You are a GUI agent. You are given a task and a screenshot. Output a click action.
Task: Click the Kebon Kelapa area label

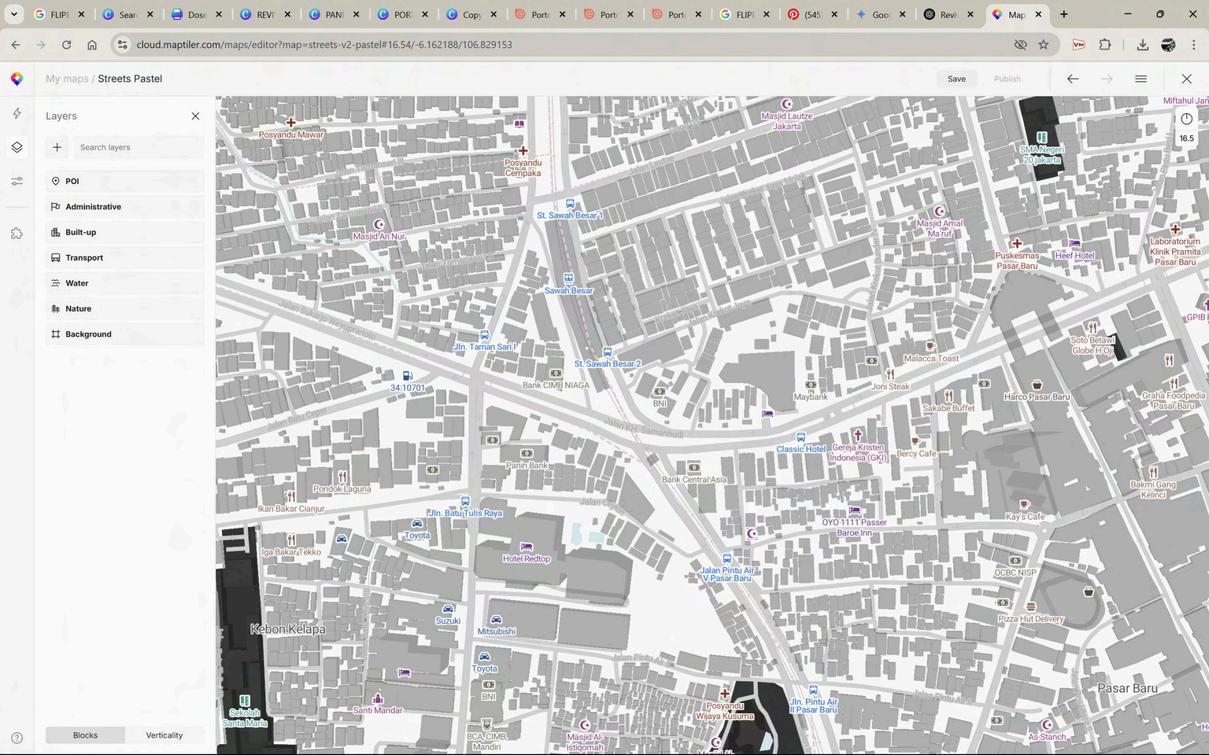(288, 629)
